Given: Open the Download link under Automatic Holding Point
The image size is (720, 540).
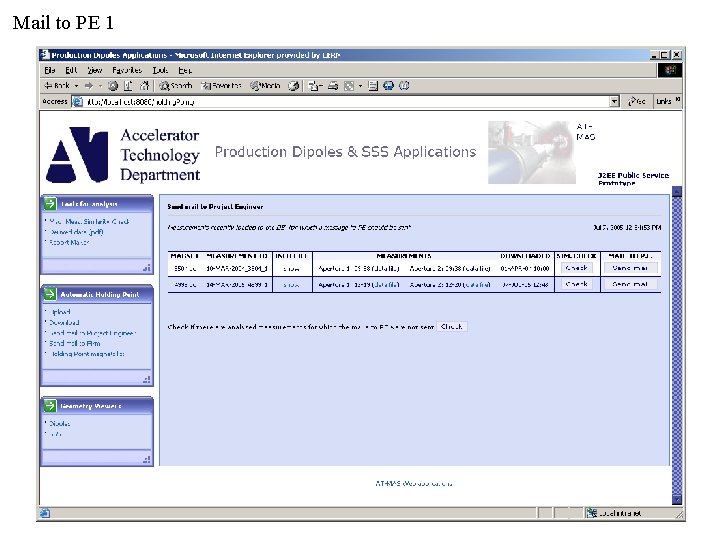Looking at the screenshot, I should coord(64,322).
